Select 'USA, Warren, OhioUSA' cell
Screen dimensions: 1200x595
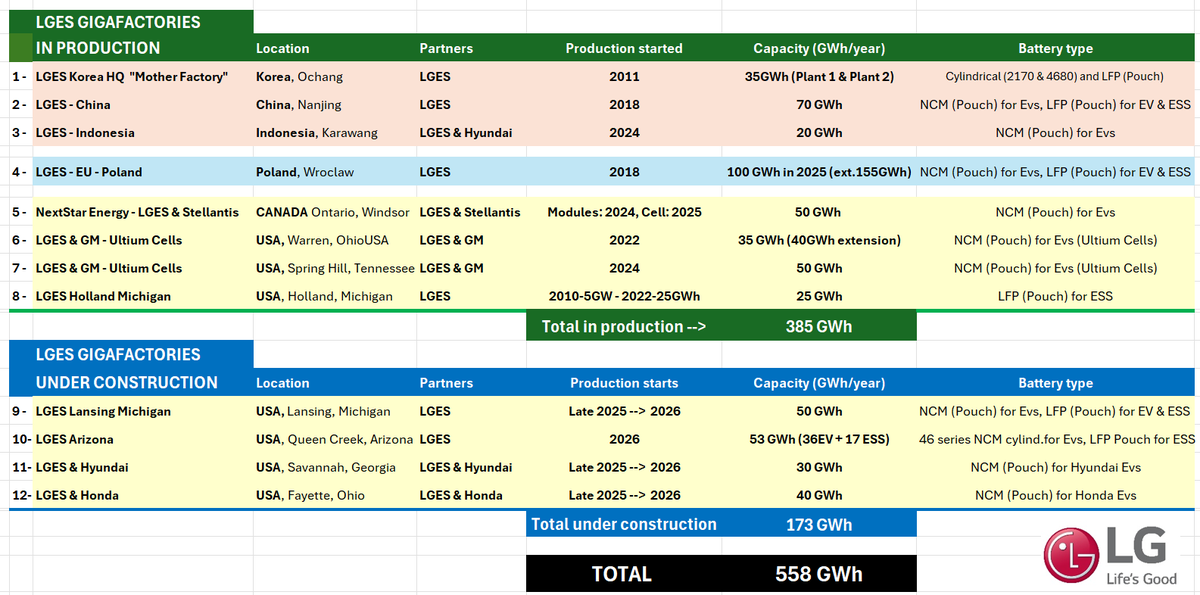335,240
